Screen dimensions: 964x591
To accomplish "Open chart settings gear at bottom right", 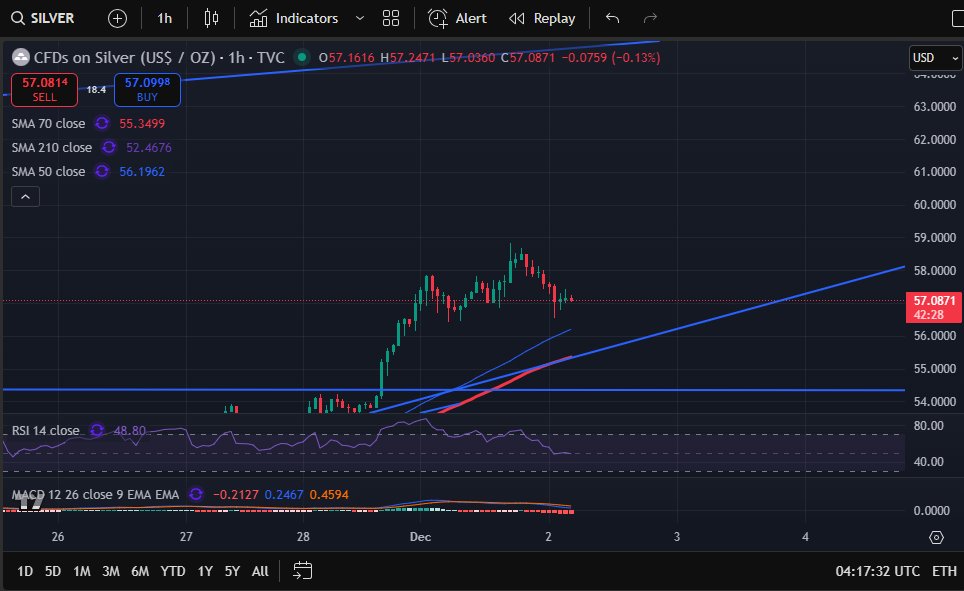I will click(x=936, y=537).
